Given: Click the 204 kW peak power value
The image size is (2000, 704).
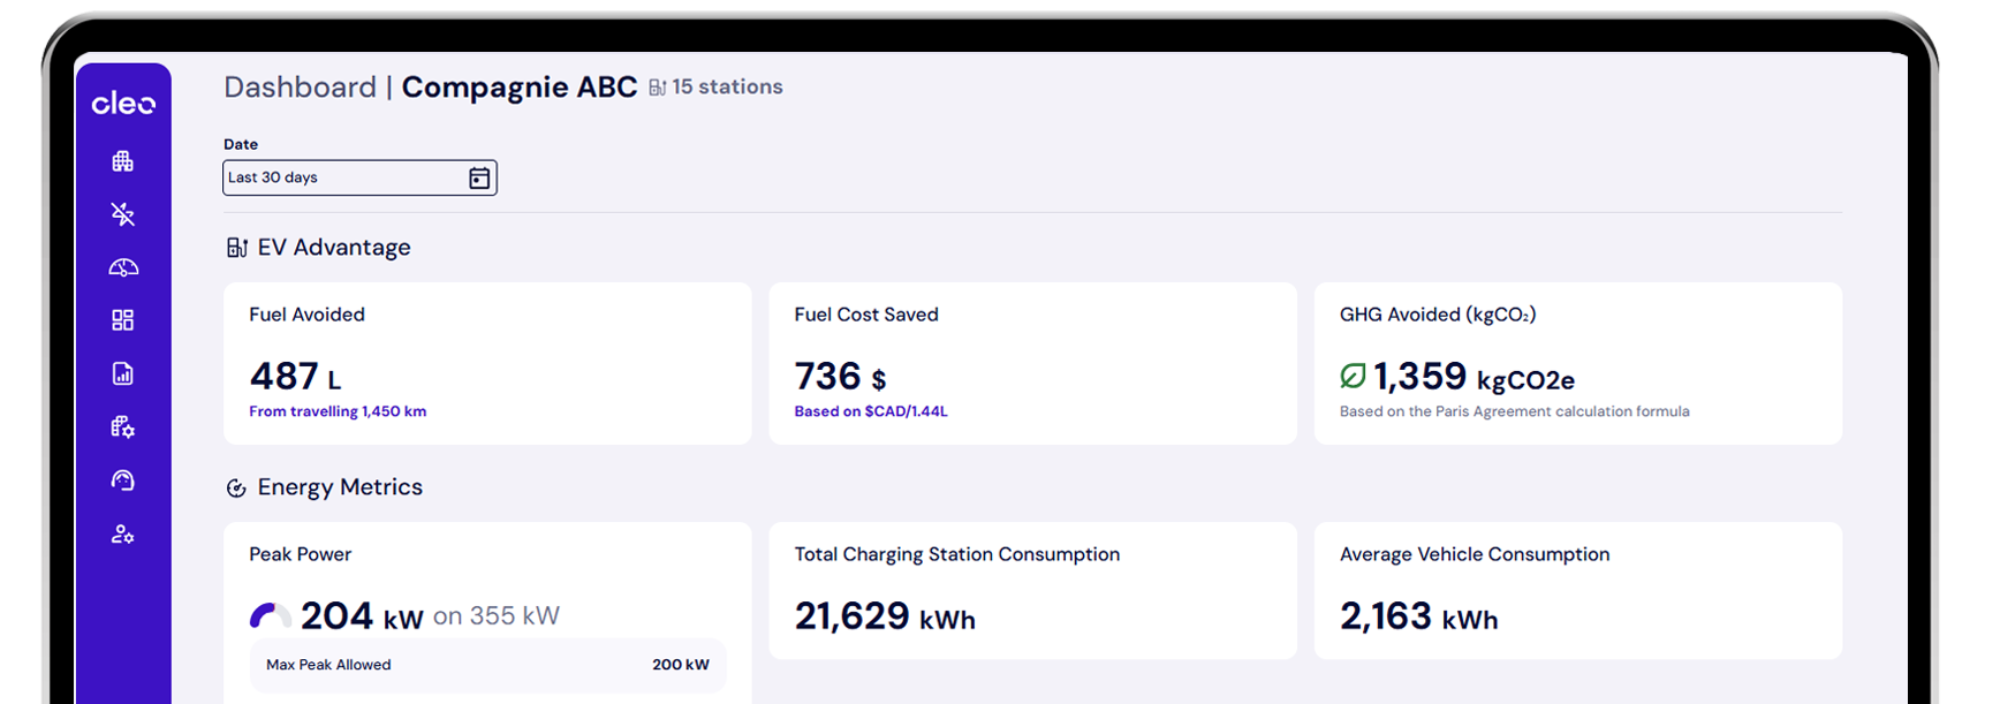Looking at the screenshot, I should click(362, 616).
